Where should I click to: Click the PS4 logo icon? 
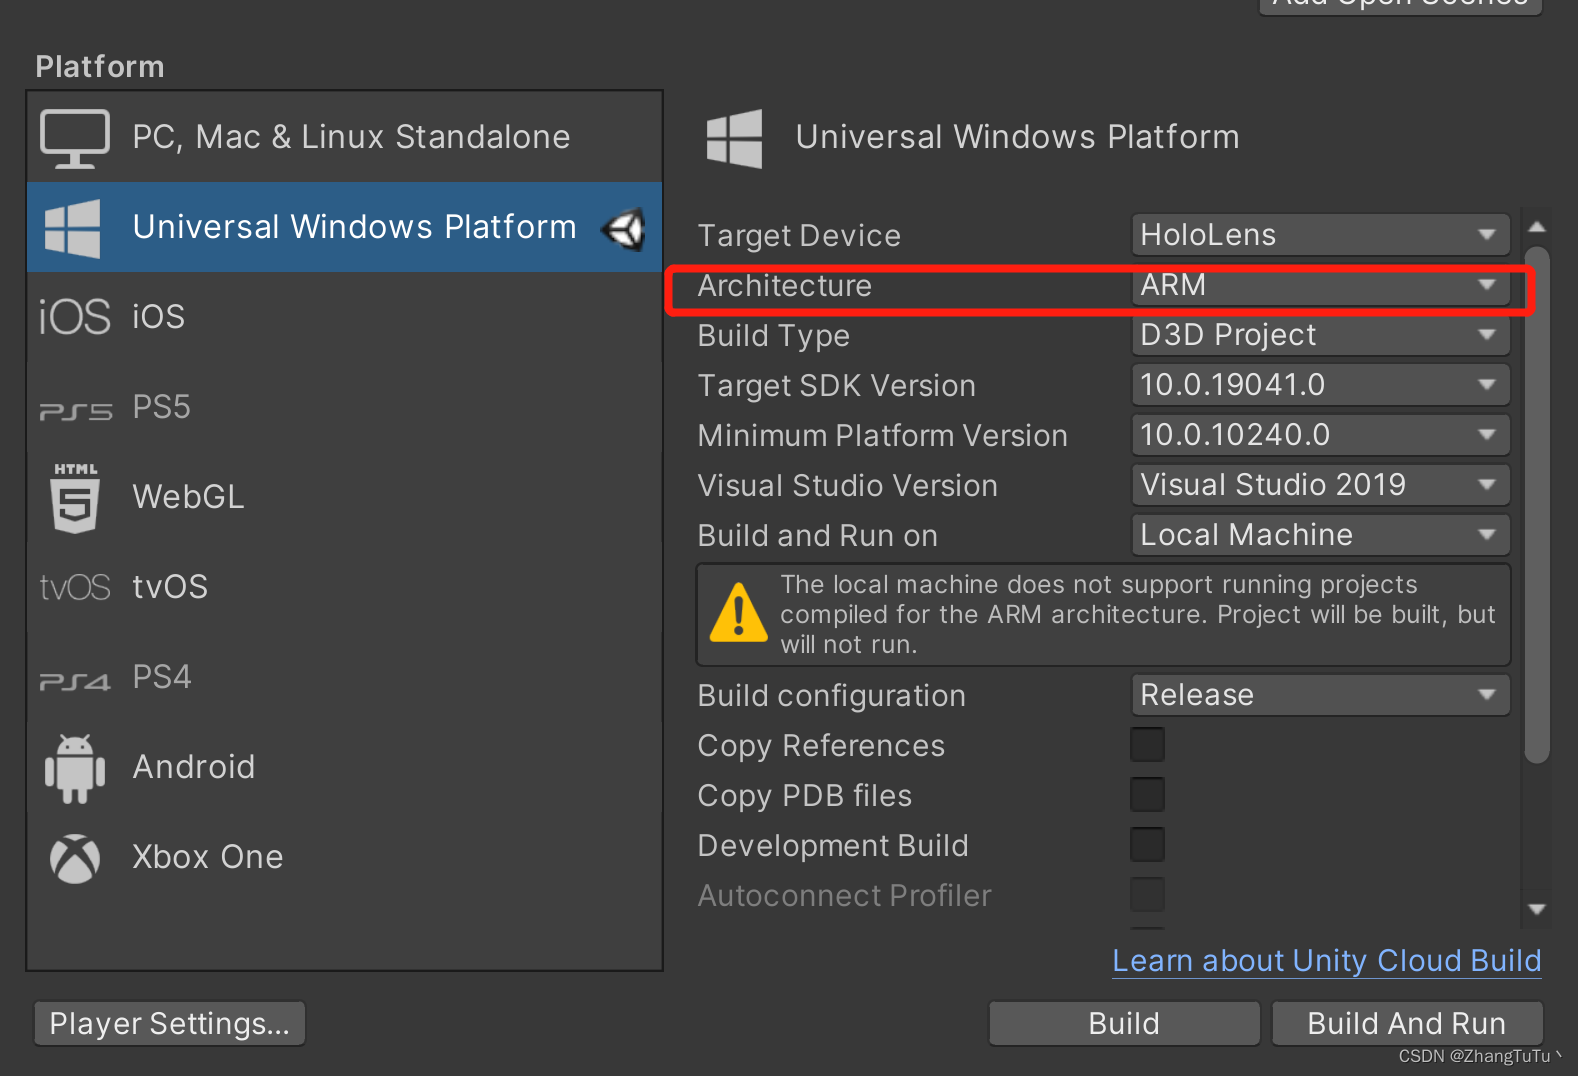click(x=75, y=681)
